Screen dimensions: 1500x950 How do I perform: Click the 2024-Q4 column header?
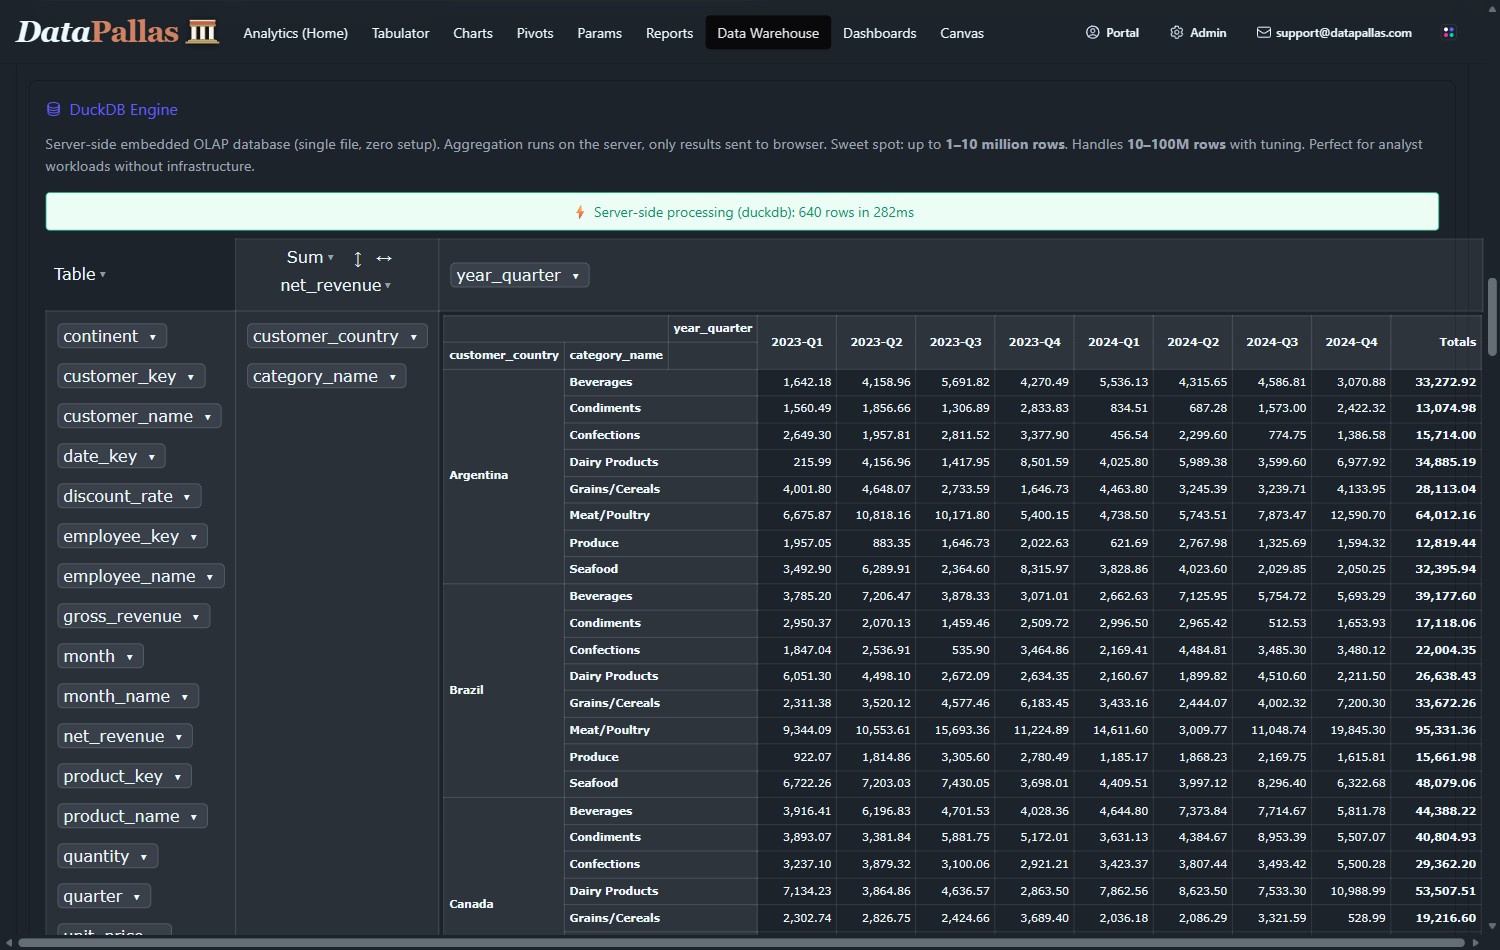point(1351,342)
